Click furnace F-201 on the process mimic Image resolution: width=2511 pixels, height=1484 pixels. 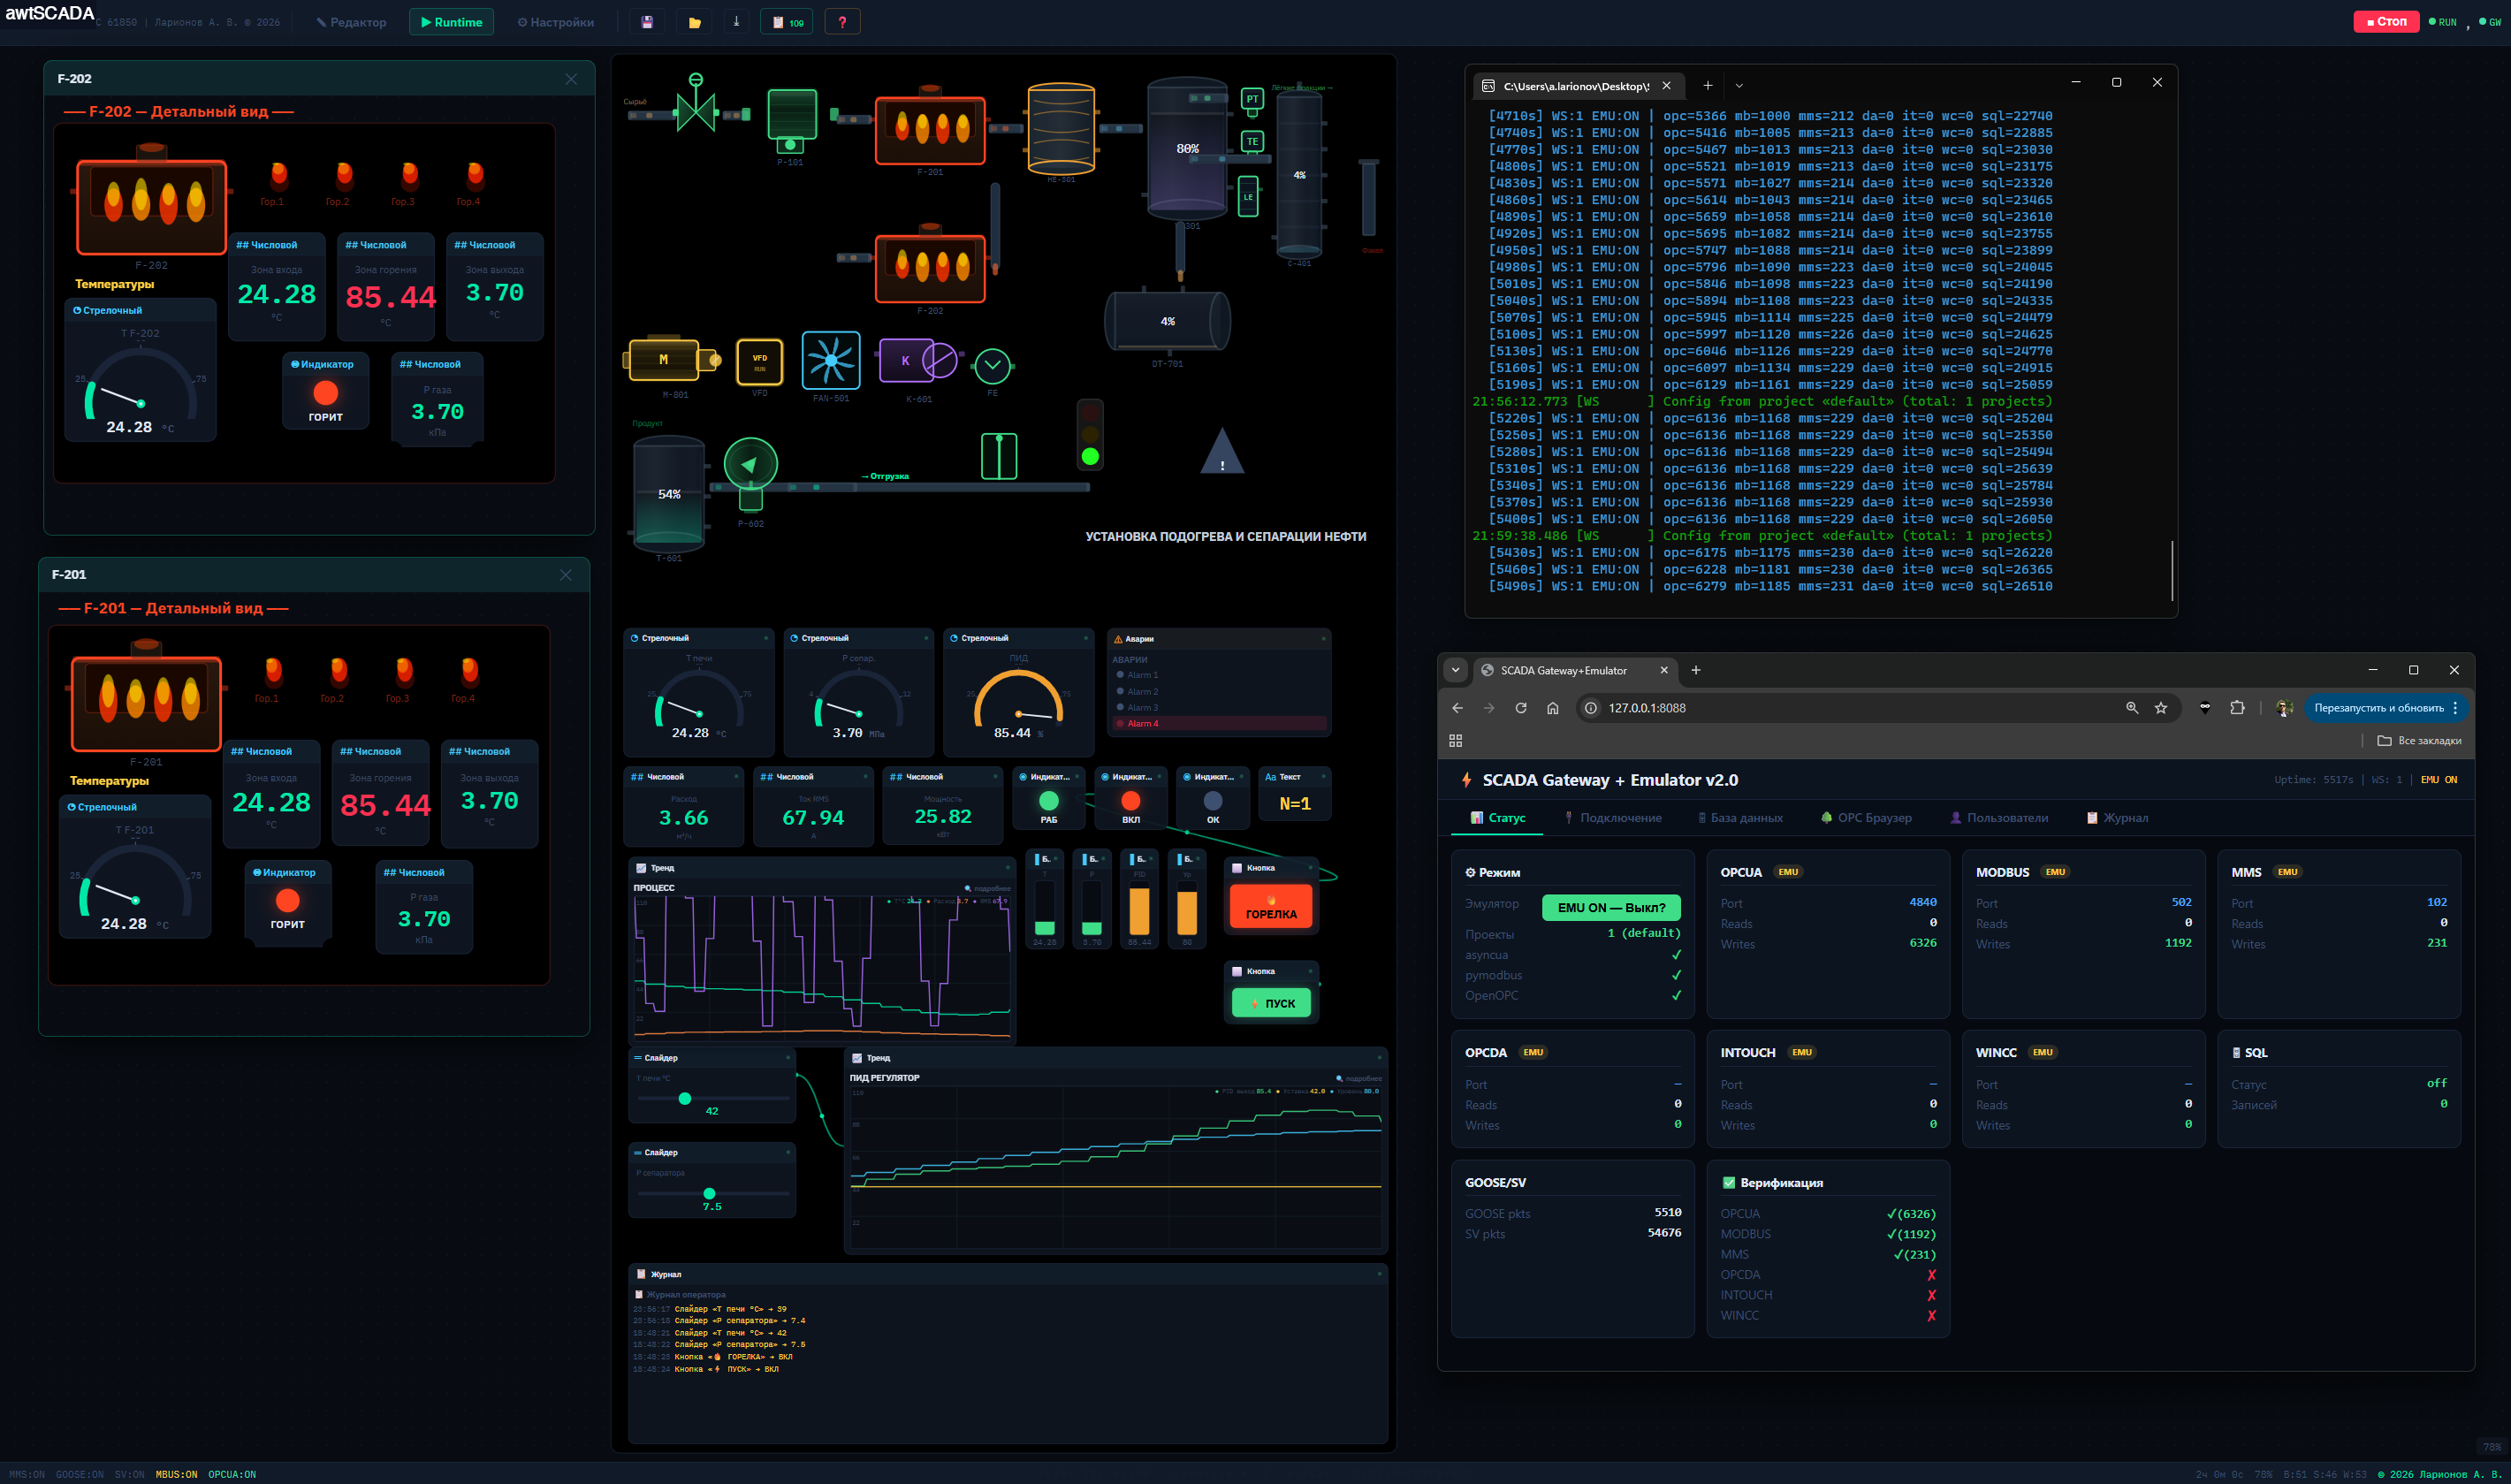[x=930, y=128]
